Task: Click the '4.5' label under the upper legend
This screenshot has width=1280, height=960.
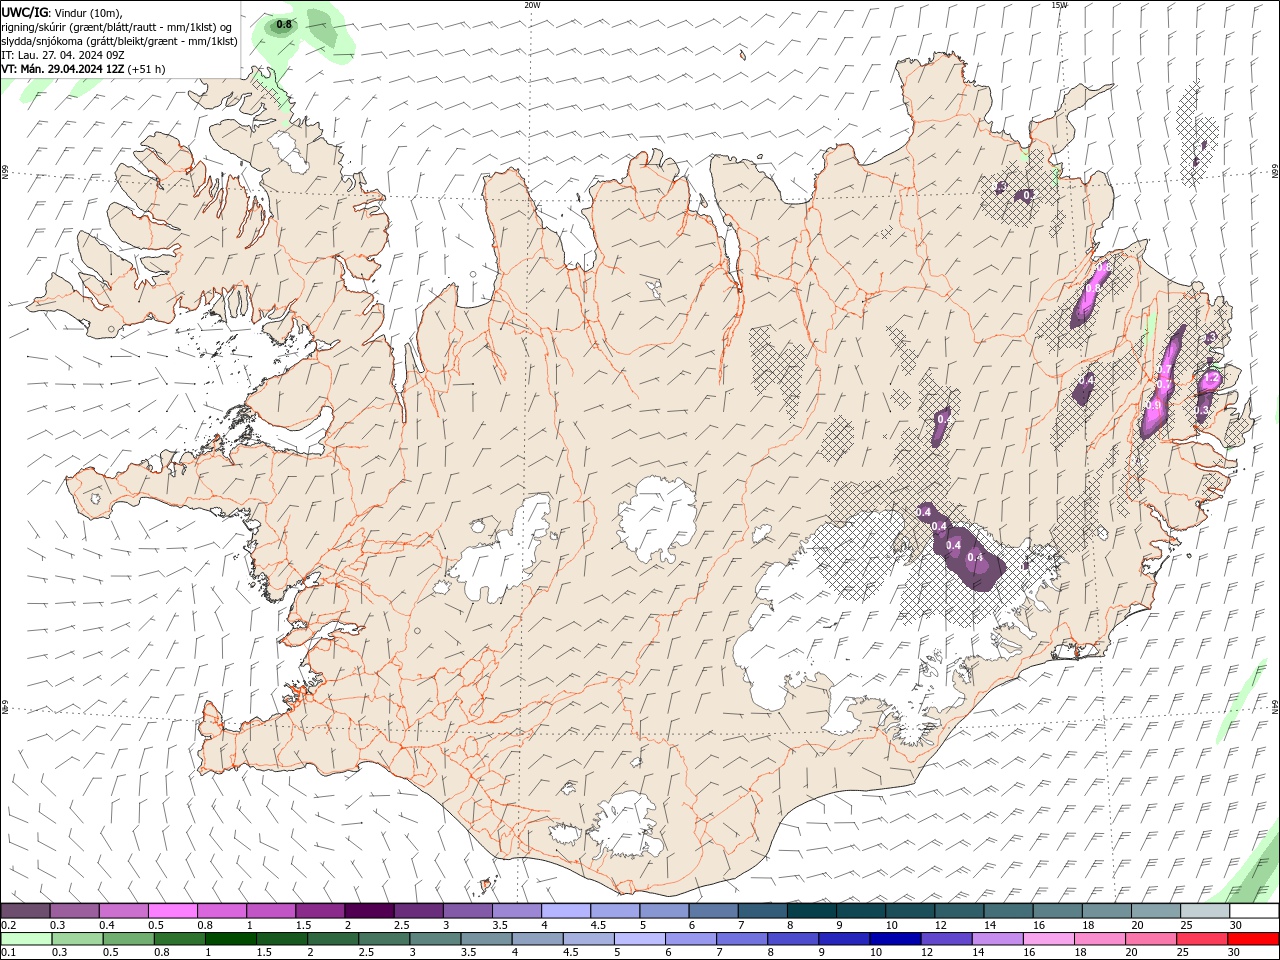Action: pyautogui.click(x=598, y=925)
